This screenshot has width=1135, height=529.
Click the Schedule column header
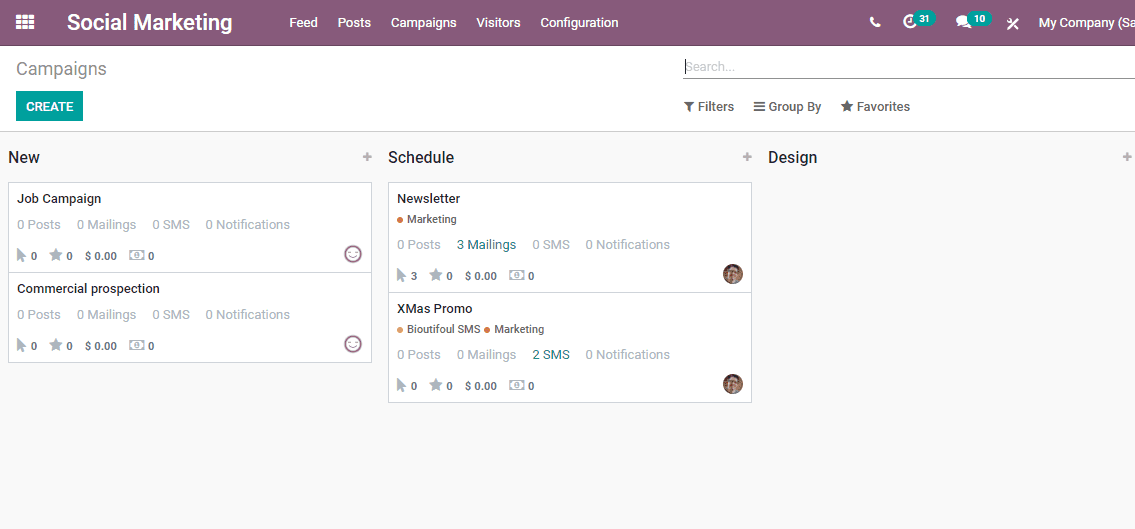(421, 157)
